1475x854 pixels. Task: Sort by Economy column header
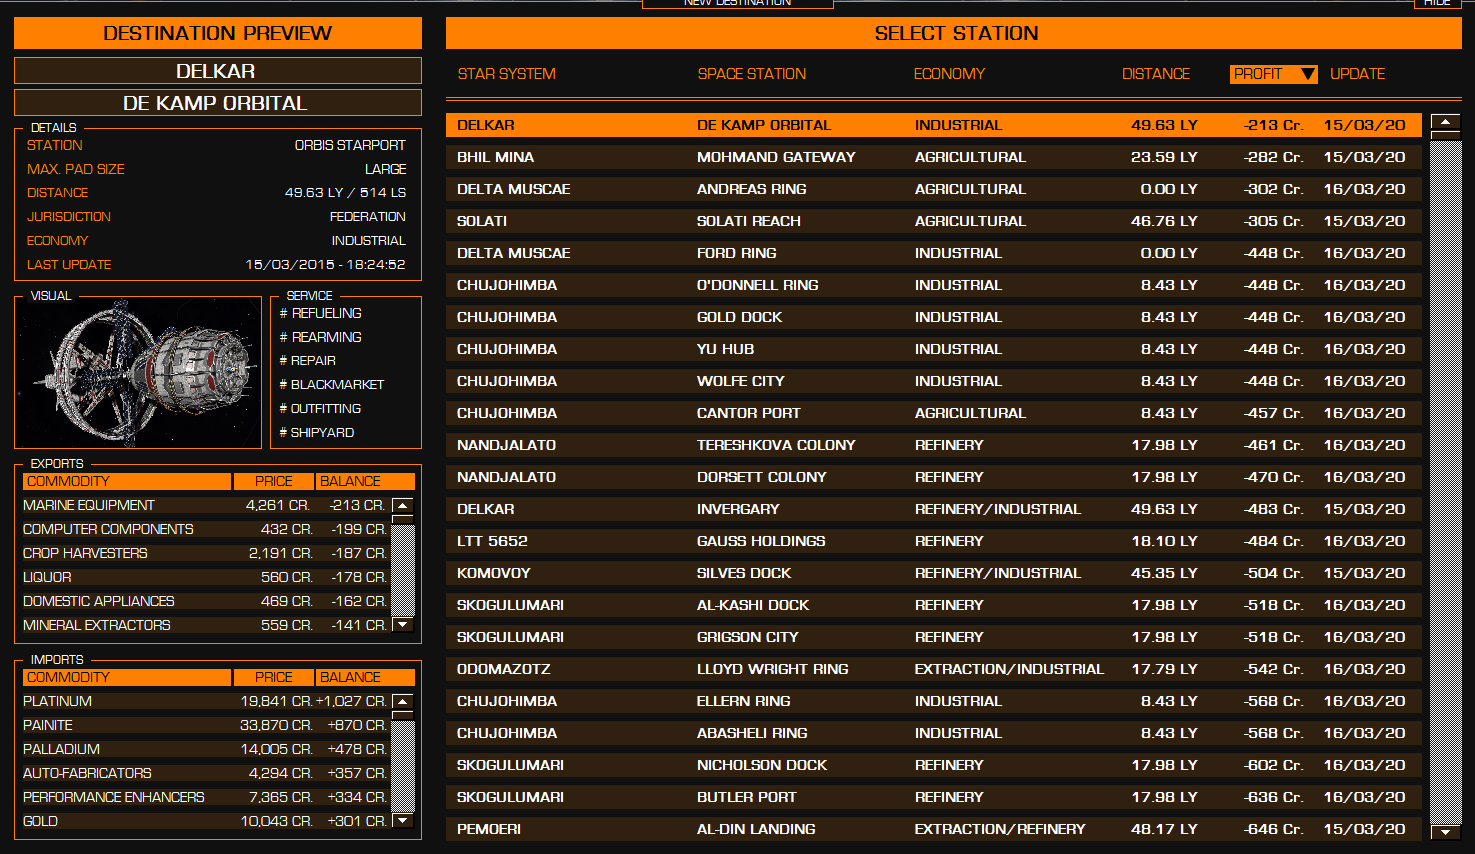click(949, 74)
